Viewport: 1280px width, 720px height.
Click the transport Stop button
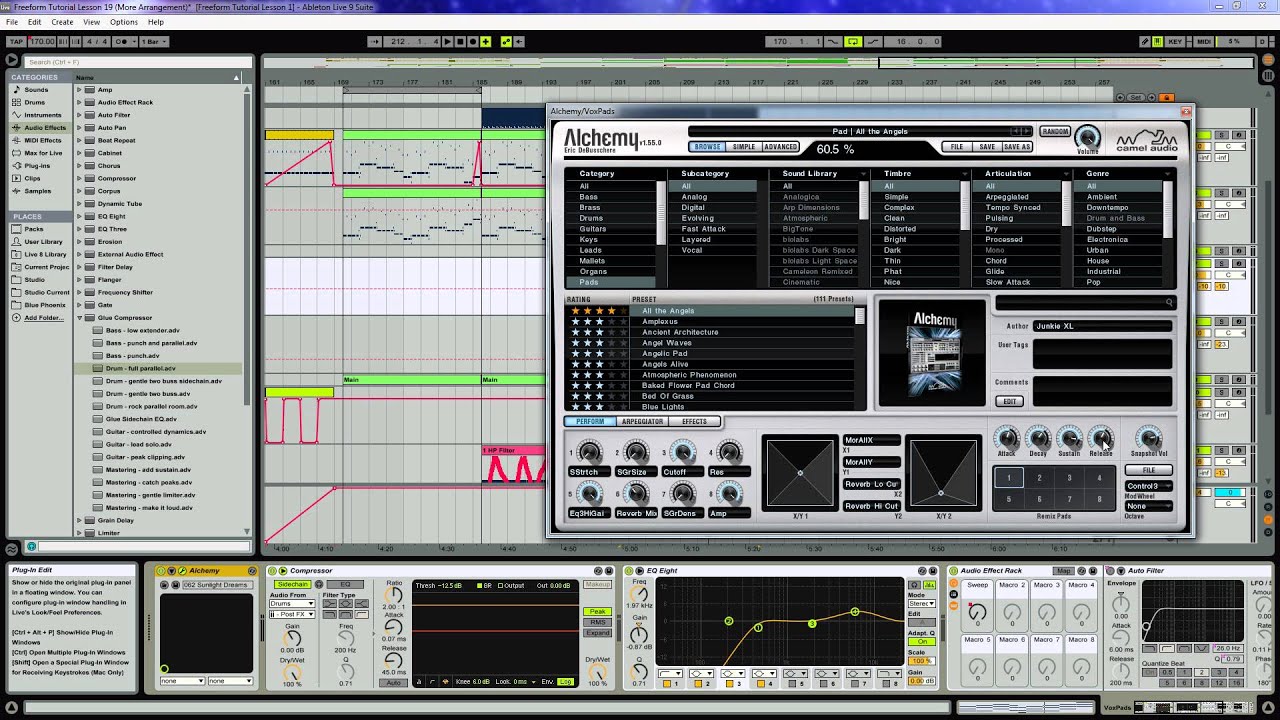(460, 41)
